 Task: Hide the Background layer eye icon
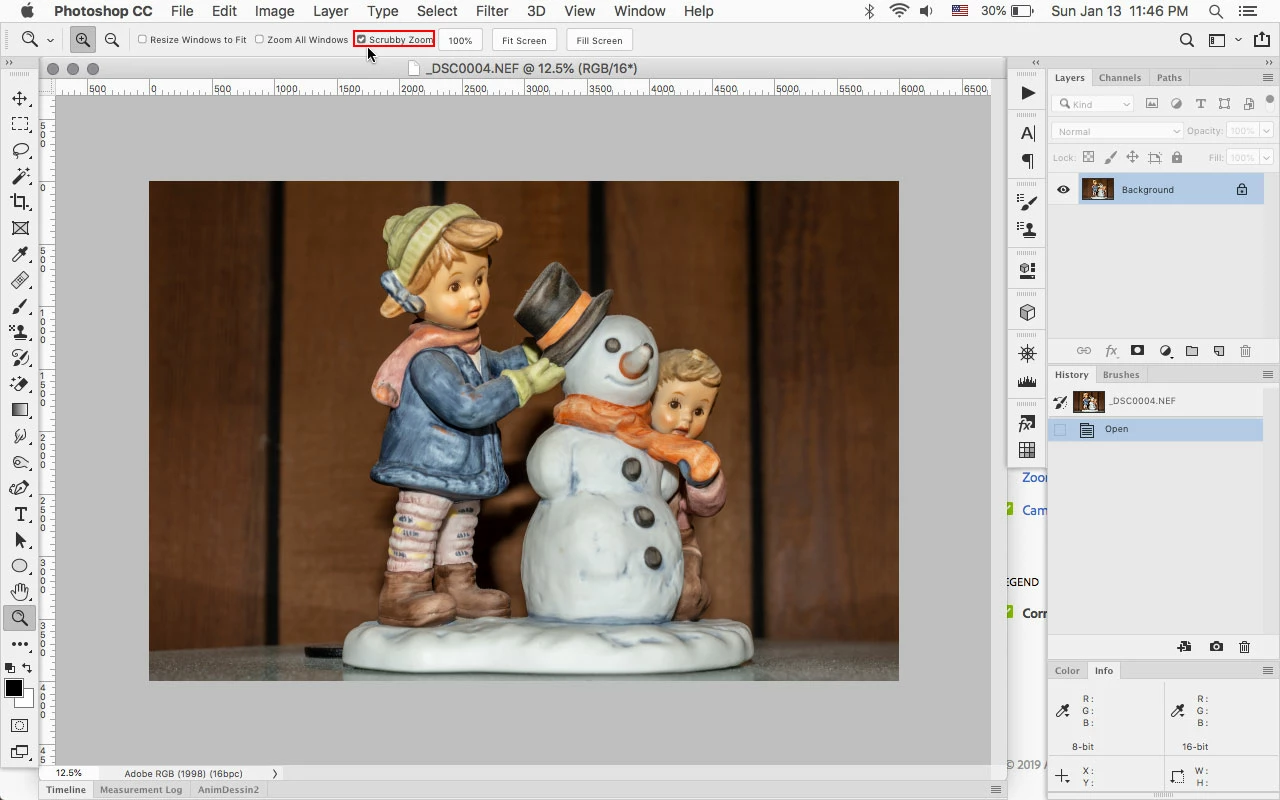click(1063, 190)
